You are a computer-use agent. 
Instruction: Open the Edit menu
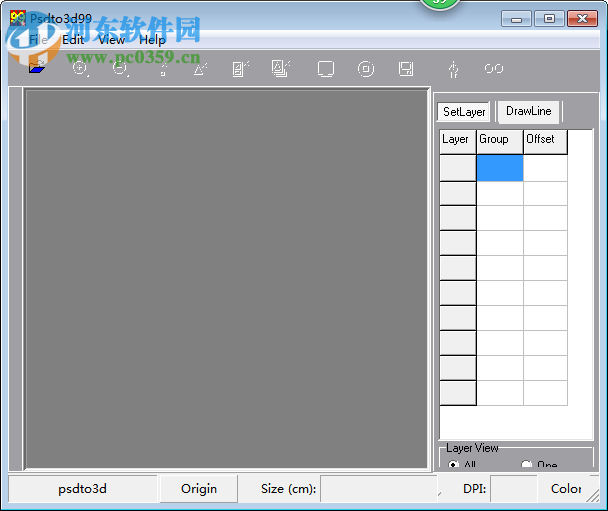73,40
